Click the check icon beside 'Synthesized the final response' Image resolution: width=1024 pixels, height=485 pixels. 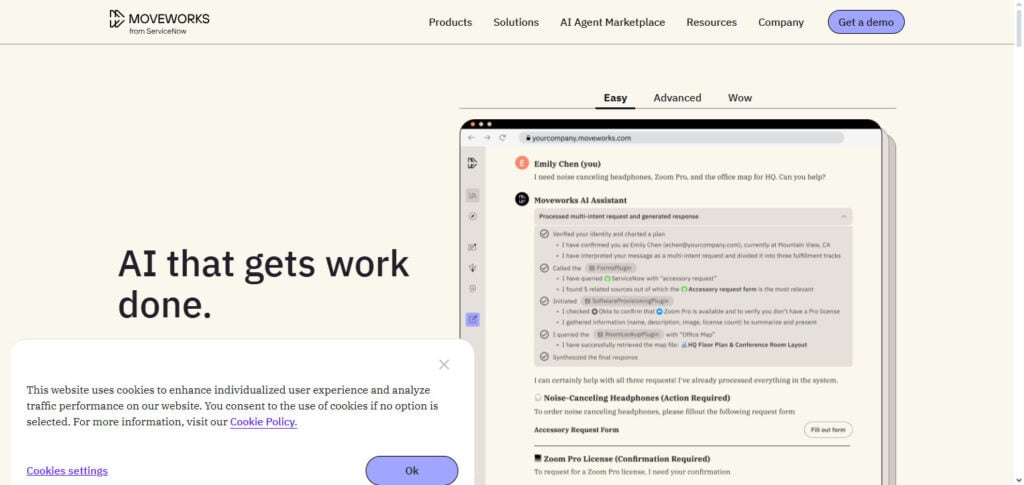[x=544, y=357]
